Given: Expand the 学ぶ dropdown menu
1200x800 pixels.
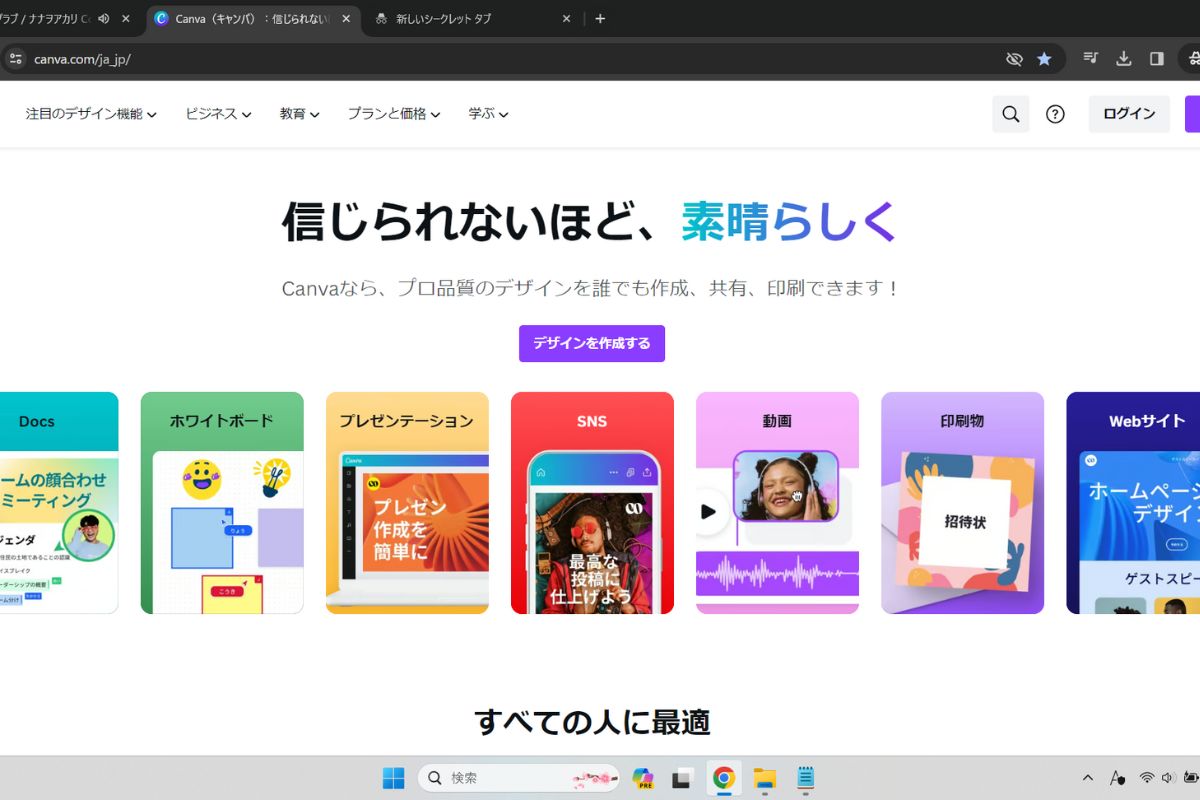Looking at the screenshot, I should 489,114.
